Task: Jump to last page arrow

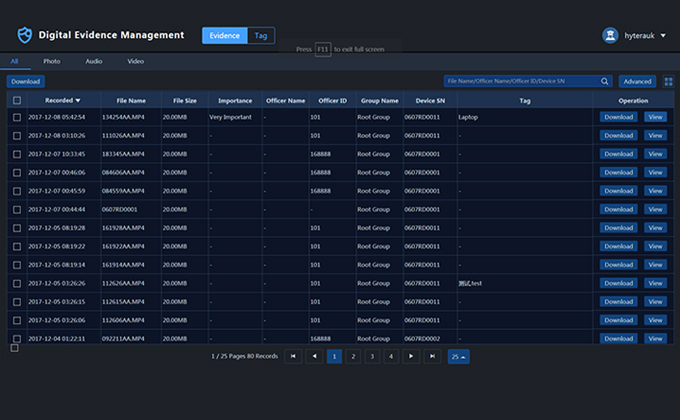Action: (432, 357)
